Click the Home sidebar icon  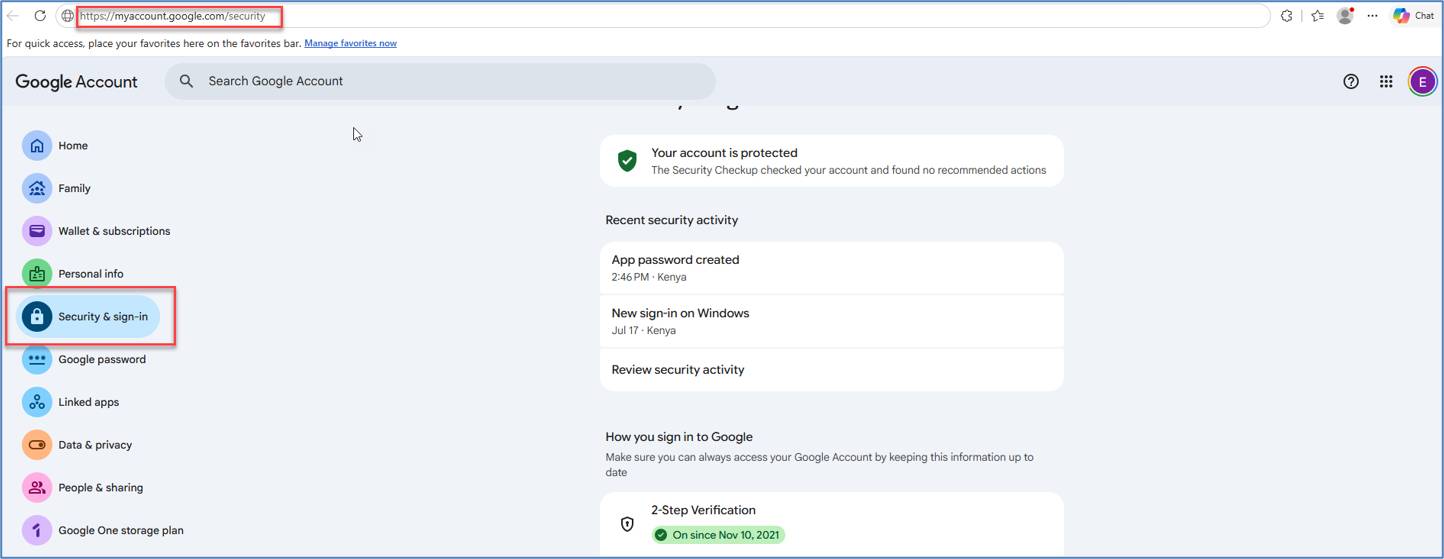point(37,146)
